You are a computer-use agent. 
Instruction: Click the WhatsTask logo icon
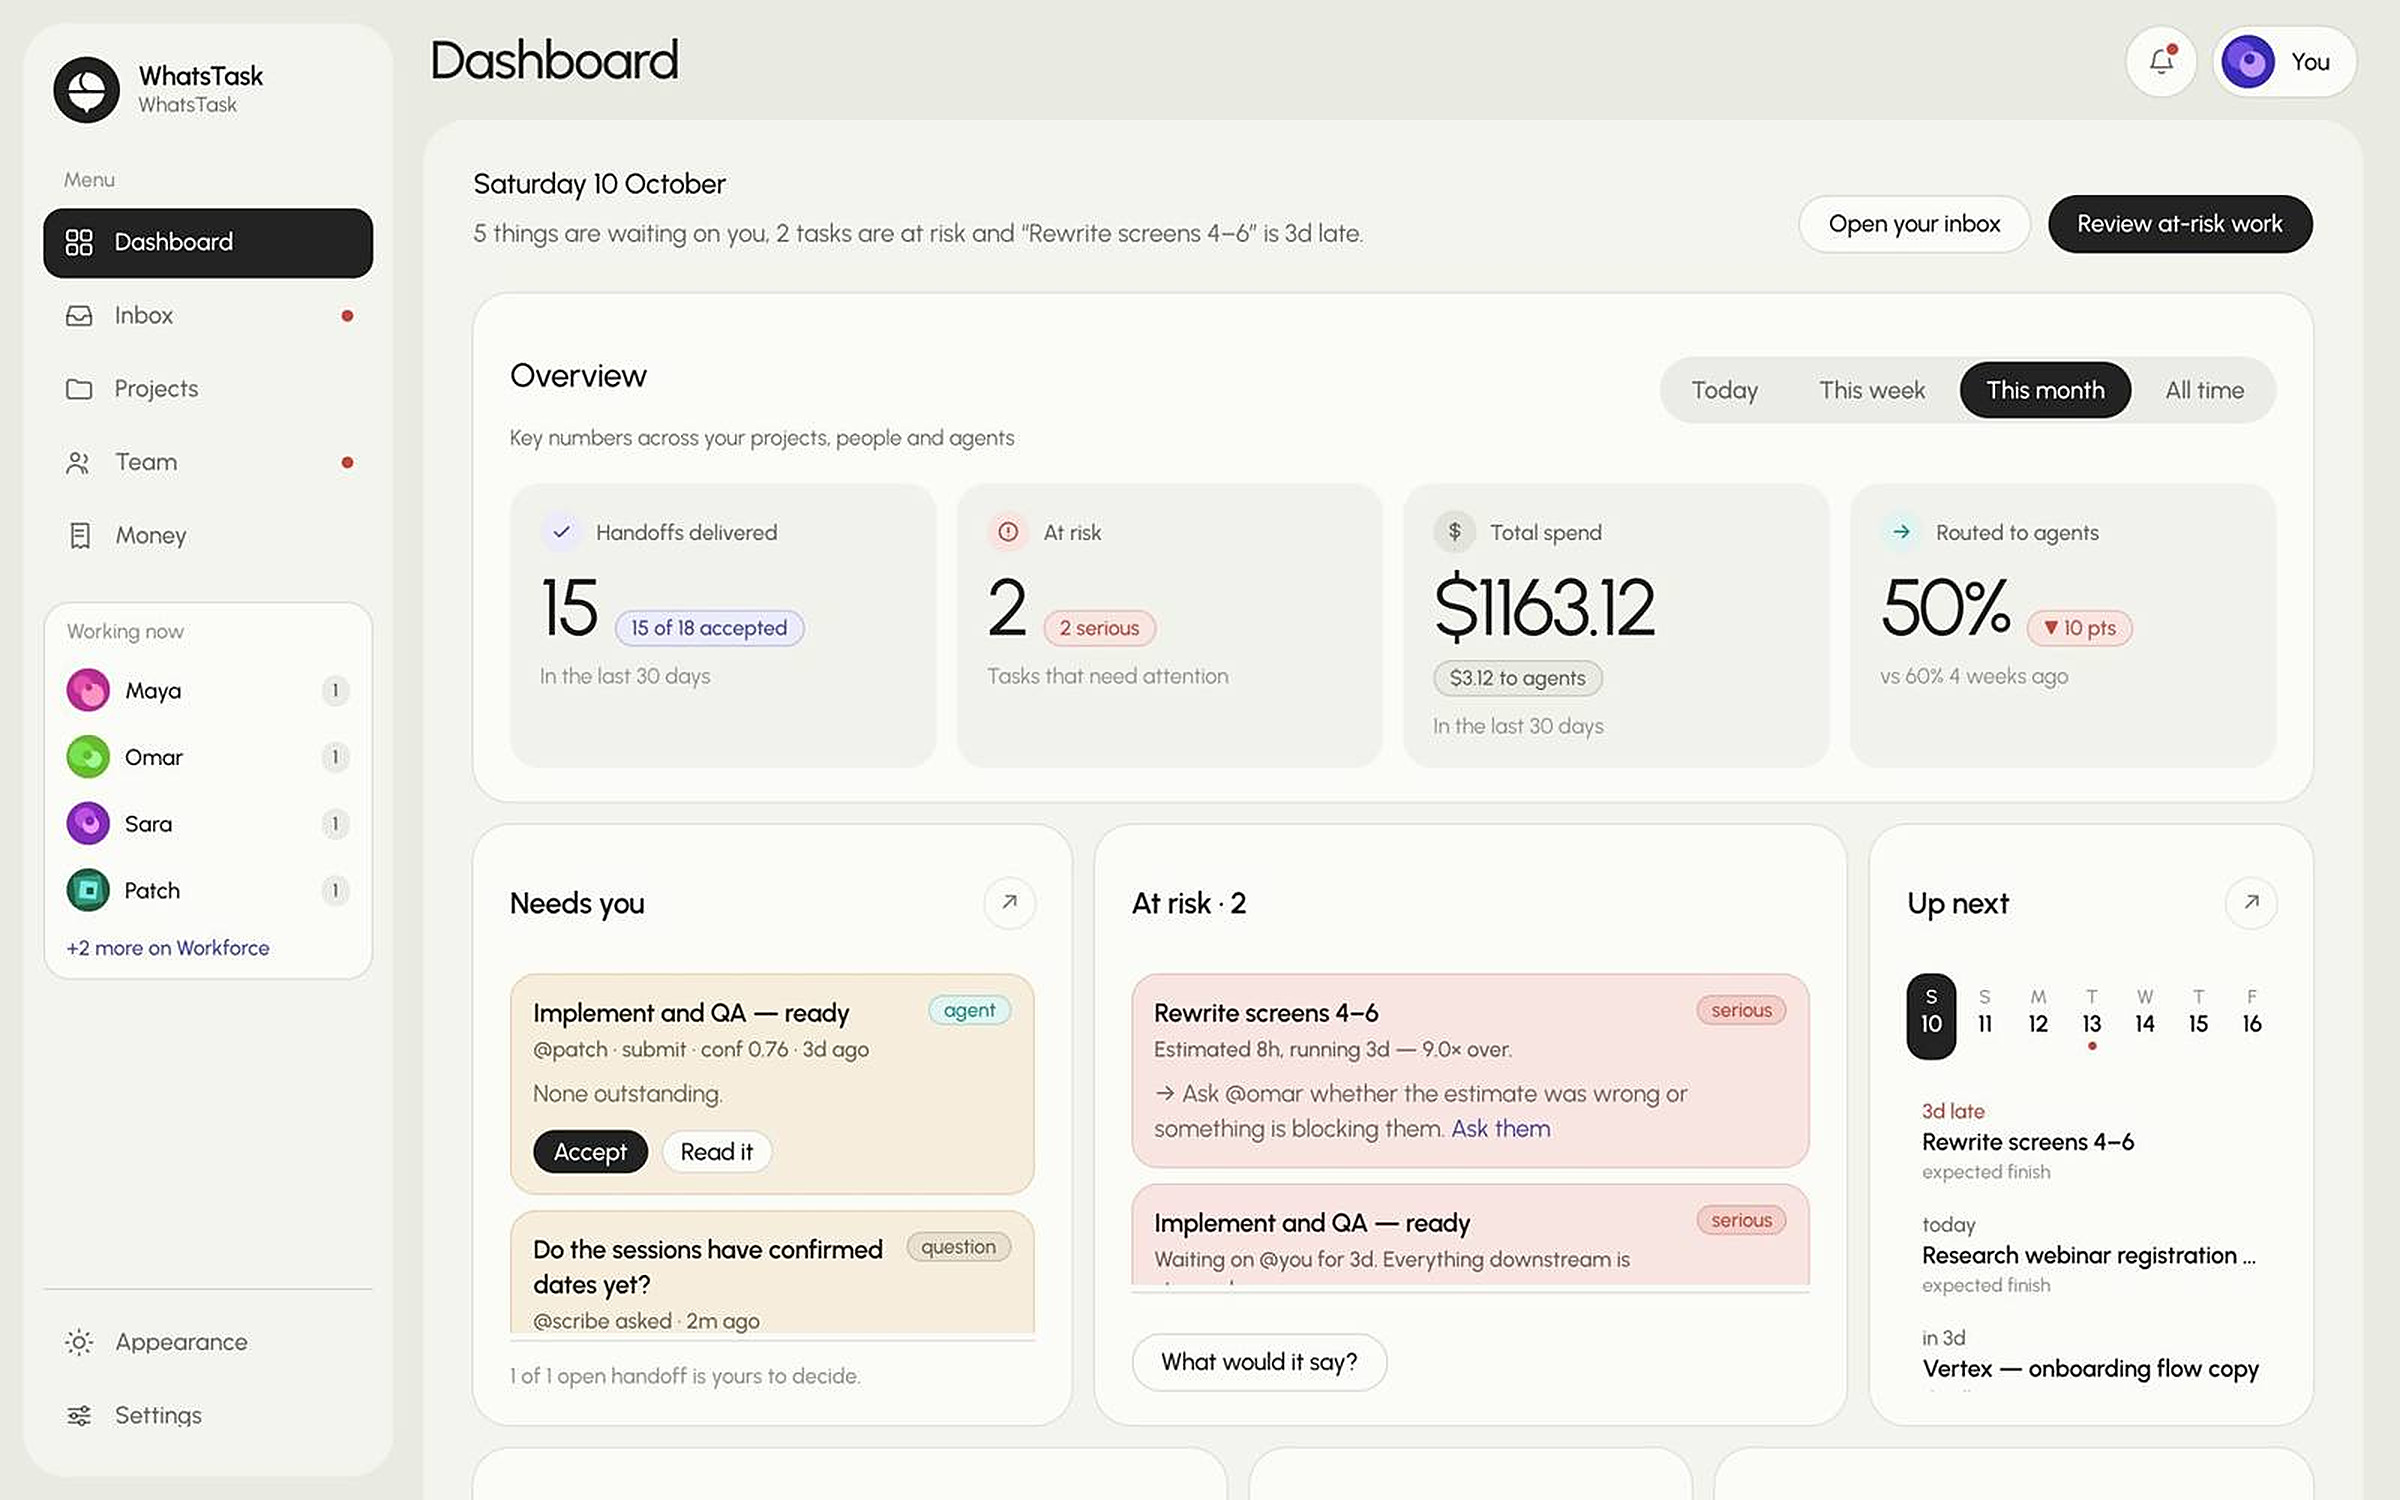87,90
